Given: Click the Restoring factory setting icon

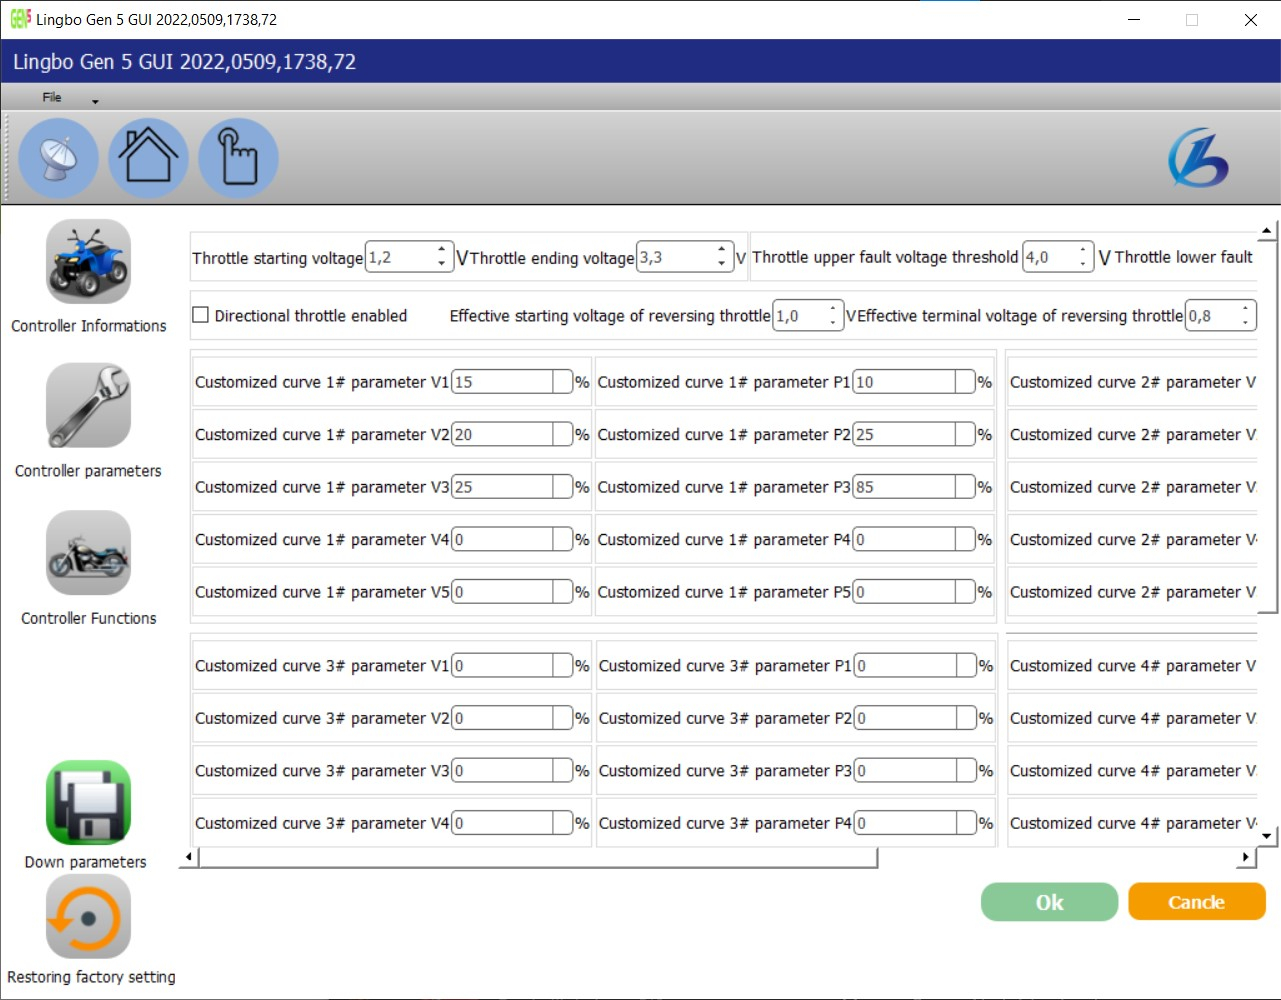Looking at the screenshot, I should tap(88, 917).
